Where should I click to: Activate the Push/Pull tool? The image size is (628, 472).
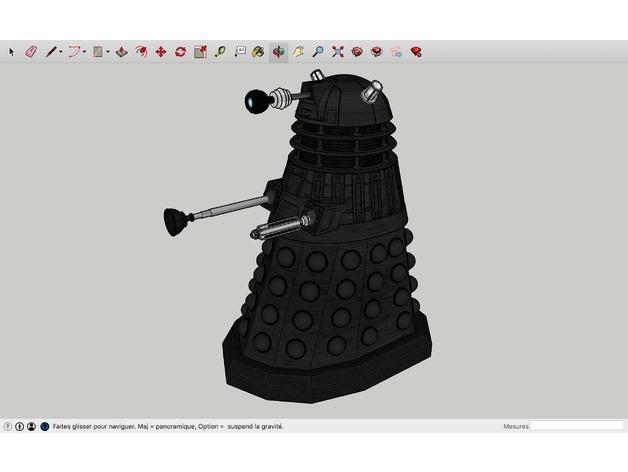[122, 52]
